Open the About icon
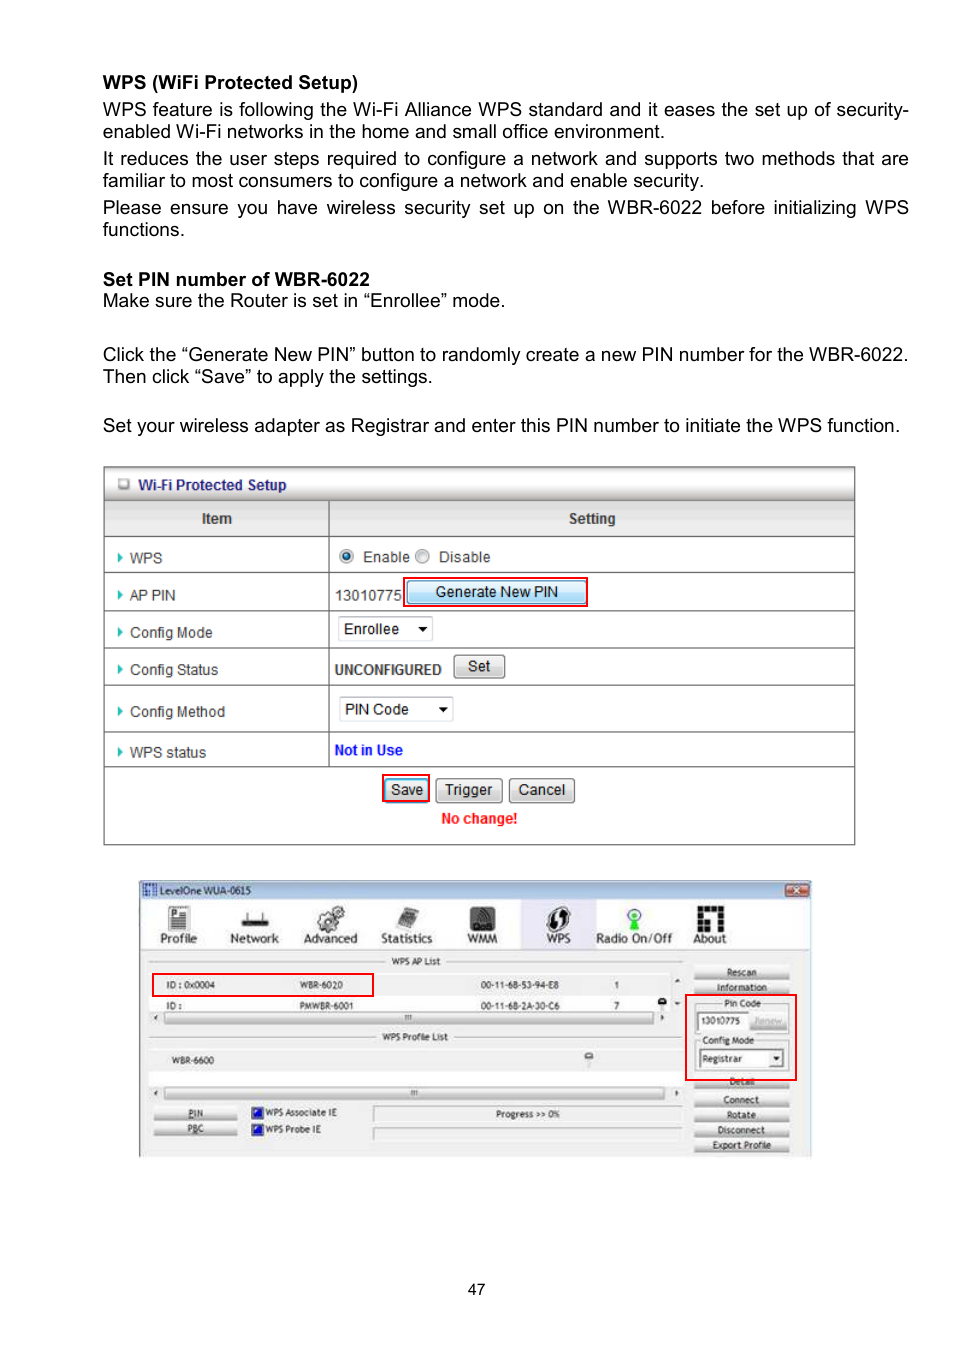 coord(710,925)
